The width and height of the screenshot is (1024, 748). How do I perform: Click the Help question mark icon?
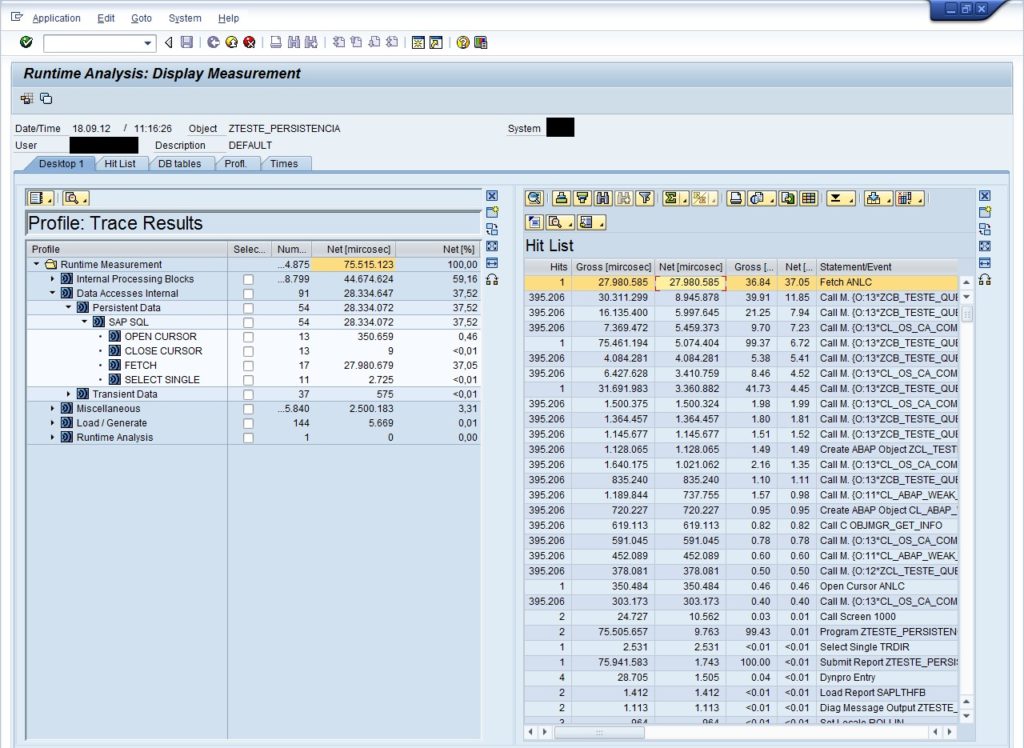[x=464, y=43]
